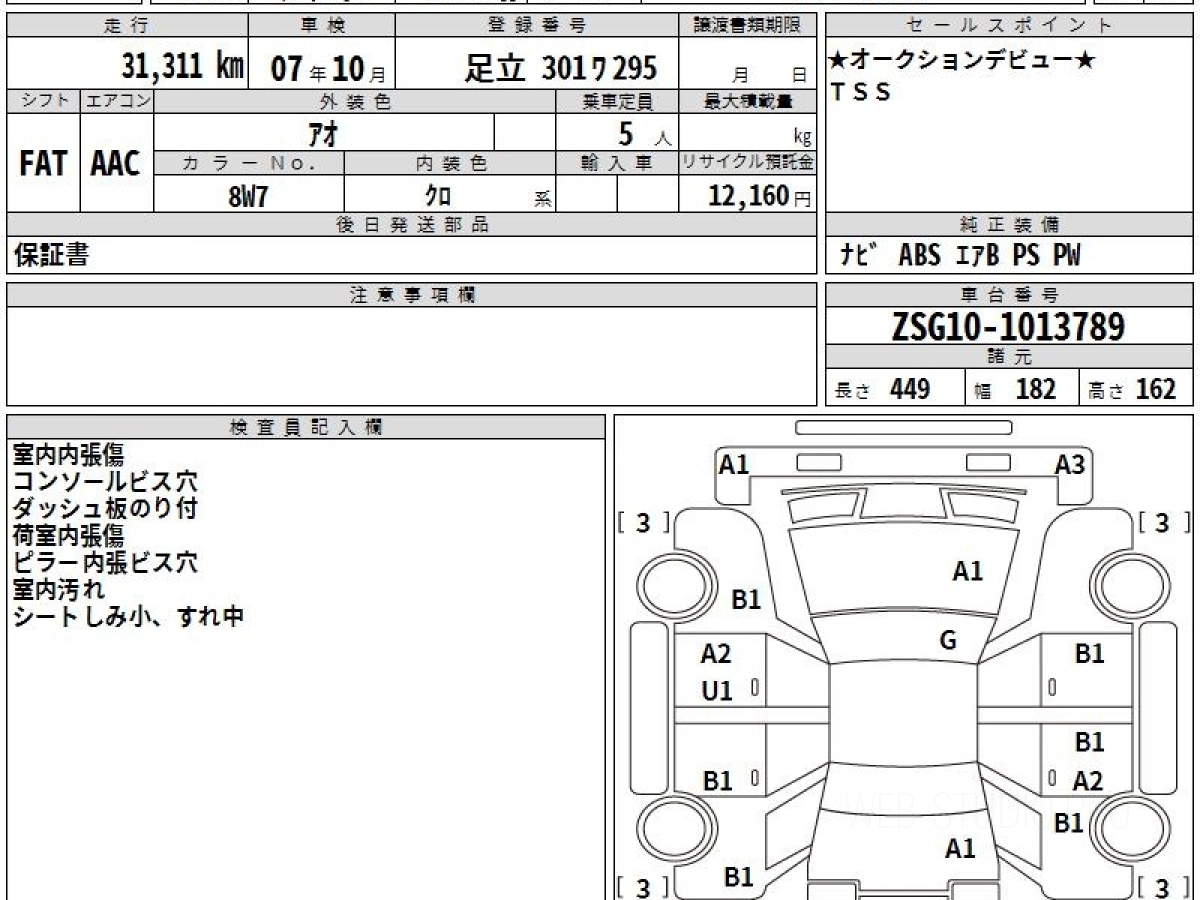The width and height of the screenshot is (1200, 900).
Task: Click the 注意事項欄 header
Action: coord(412,295)
